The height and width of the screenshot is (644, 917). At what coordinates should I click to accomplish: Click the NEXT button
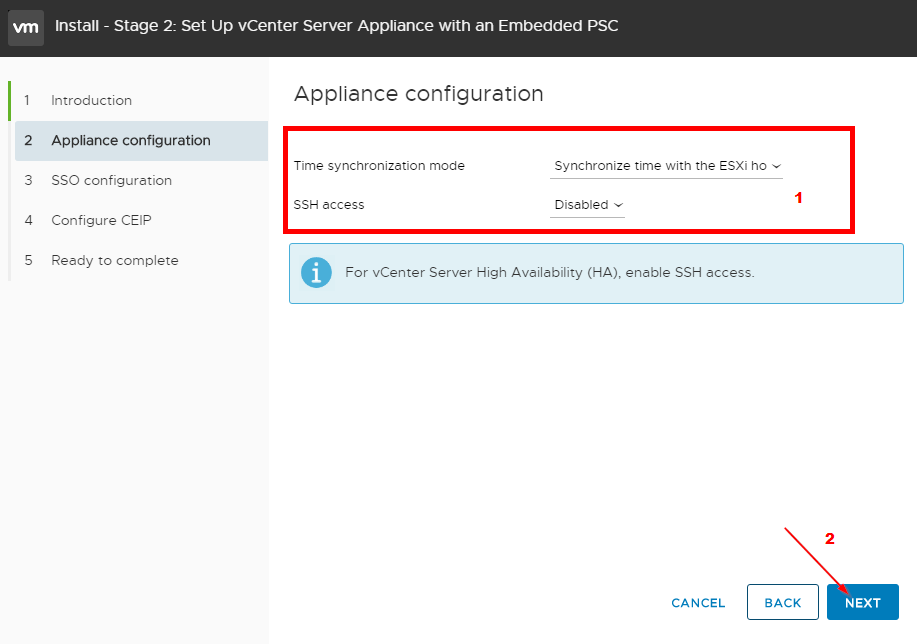coord(863,602)
